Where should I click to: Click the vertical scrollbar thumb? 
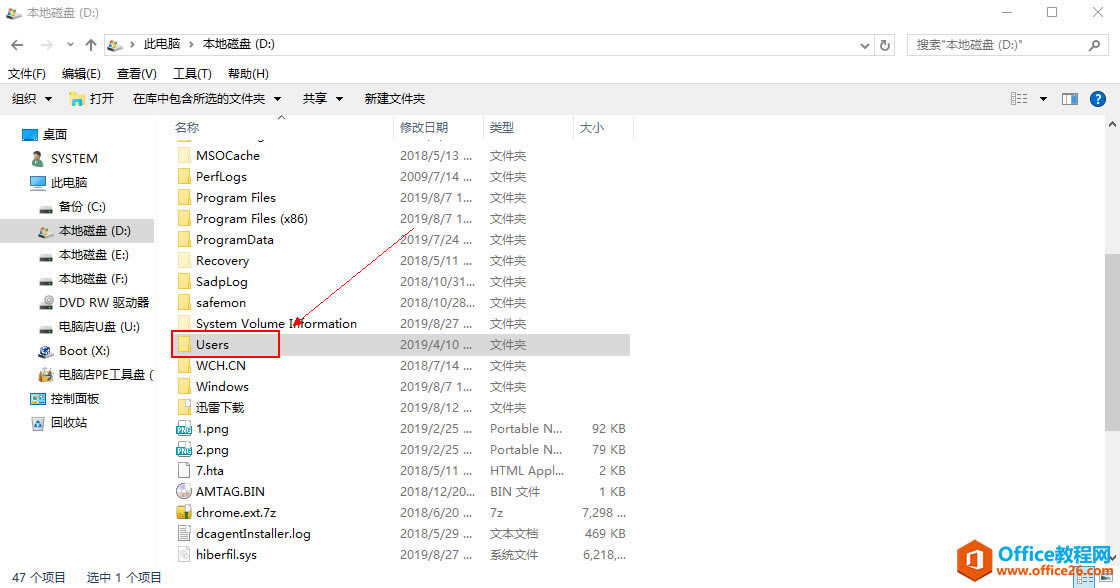click(1111, 342)
